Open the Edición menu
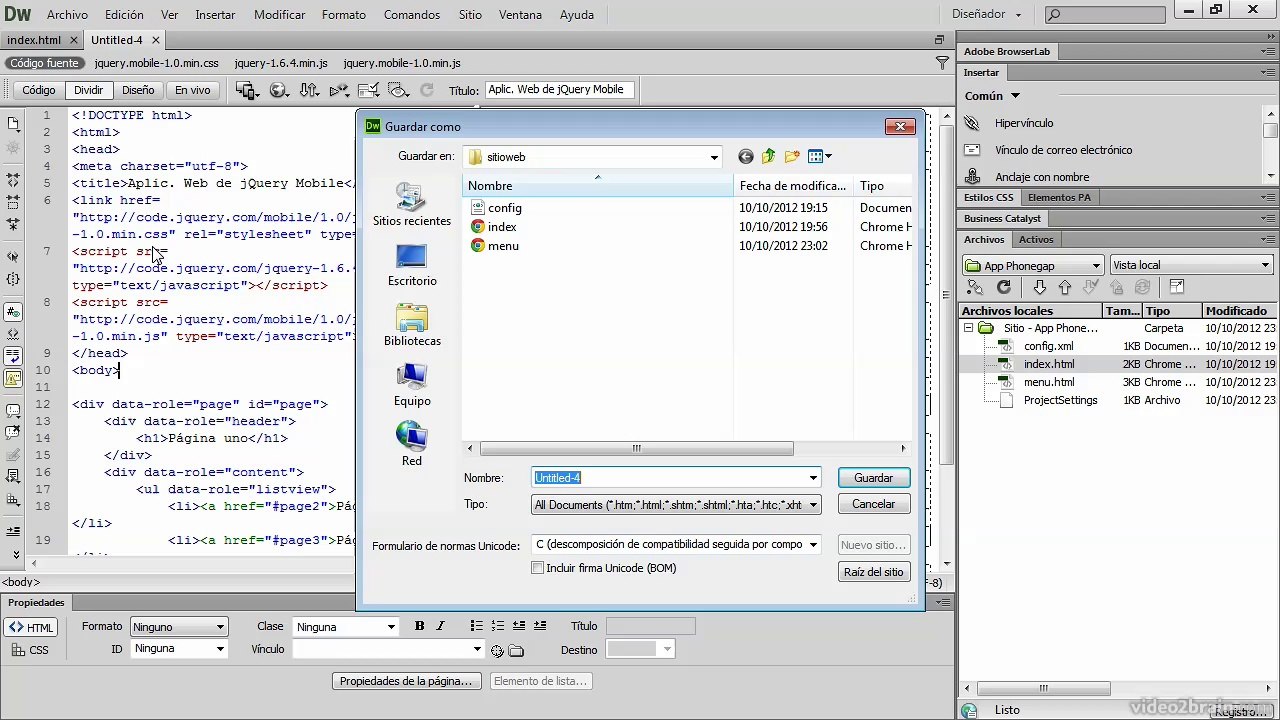 coord(124,15)
